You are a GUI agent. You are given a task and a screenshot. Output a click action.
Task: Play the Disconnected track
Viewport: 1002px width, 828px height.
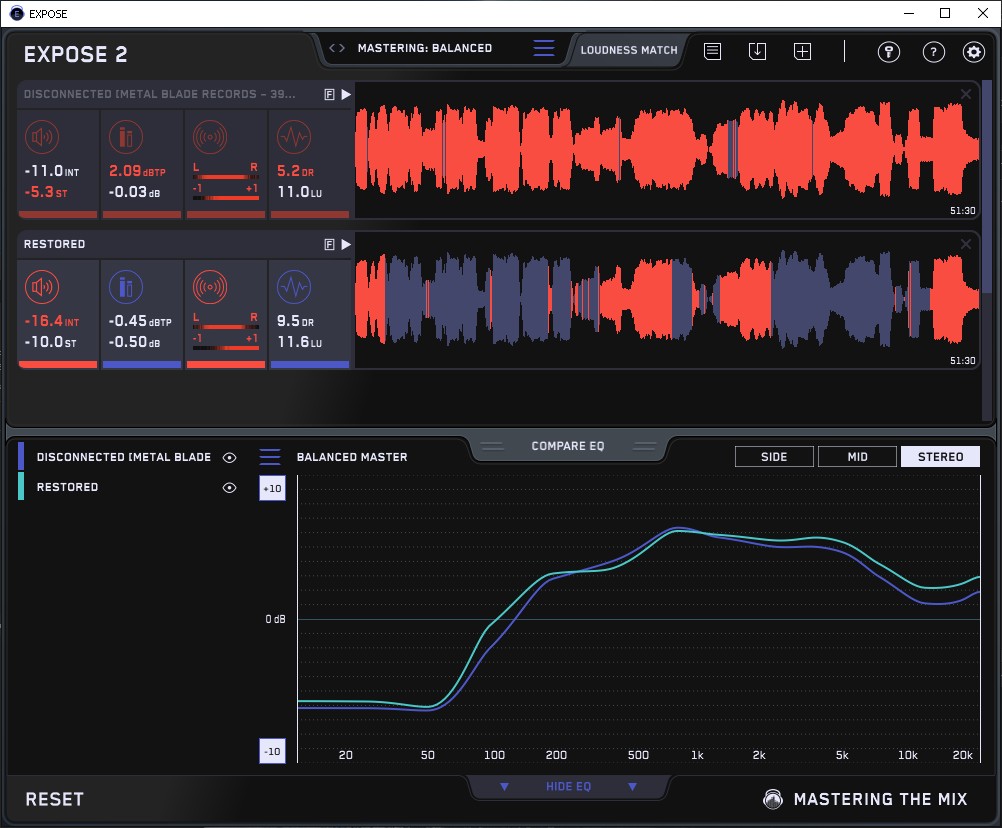point(346,95)
